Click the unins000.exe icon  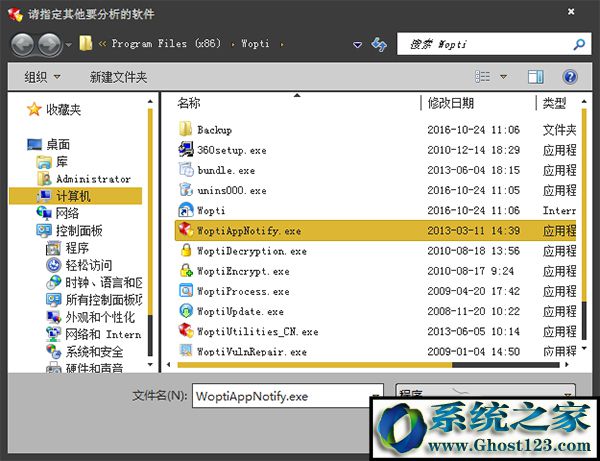coord(186,189)
